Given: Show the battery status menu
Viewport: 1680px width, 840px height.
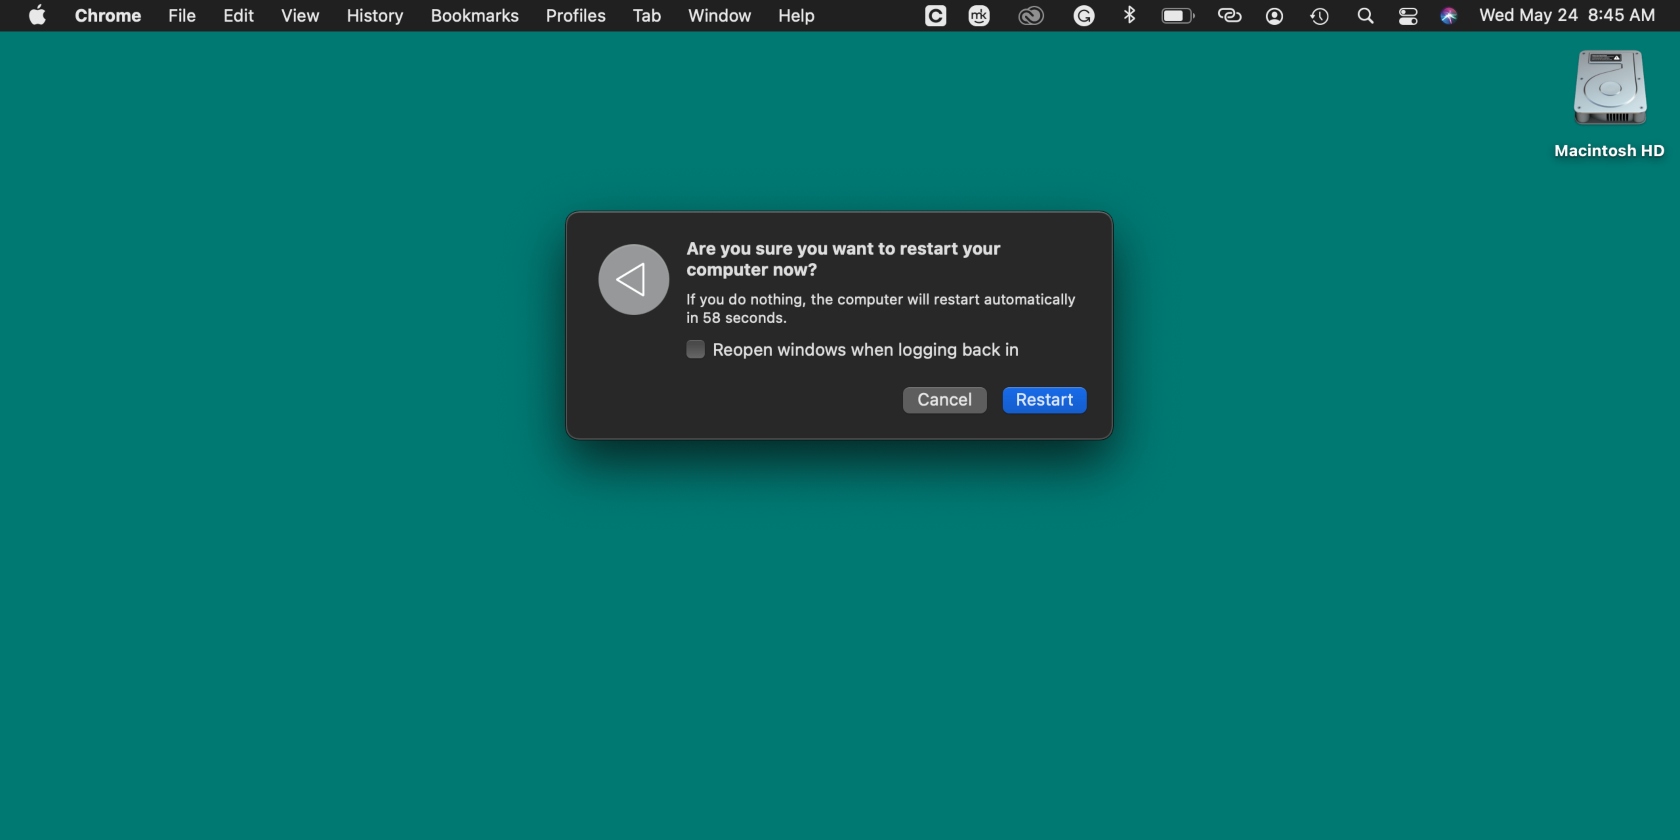Looking at the screenshot, I should tap(1178, 15).
